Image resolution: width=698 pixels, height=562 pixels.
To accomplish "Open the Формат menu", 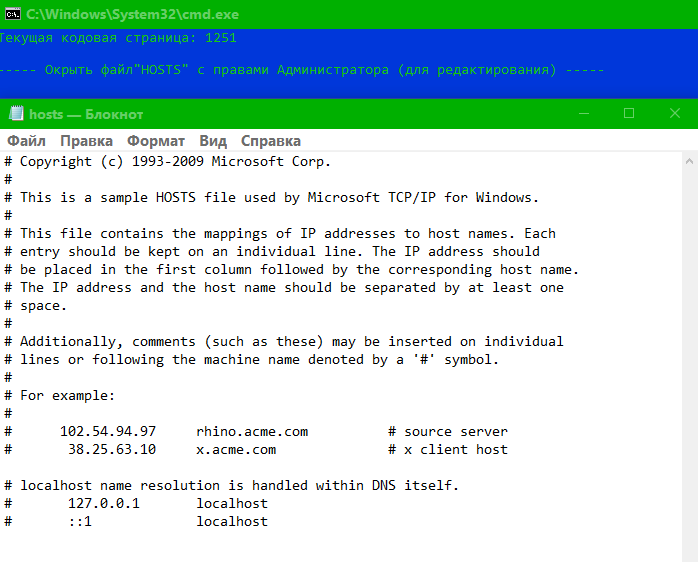I will pos(156,141).
